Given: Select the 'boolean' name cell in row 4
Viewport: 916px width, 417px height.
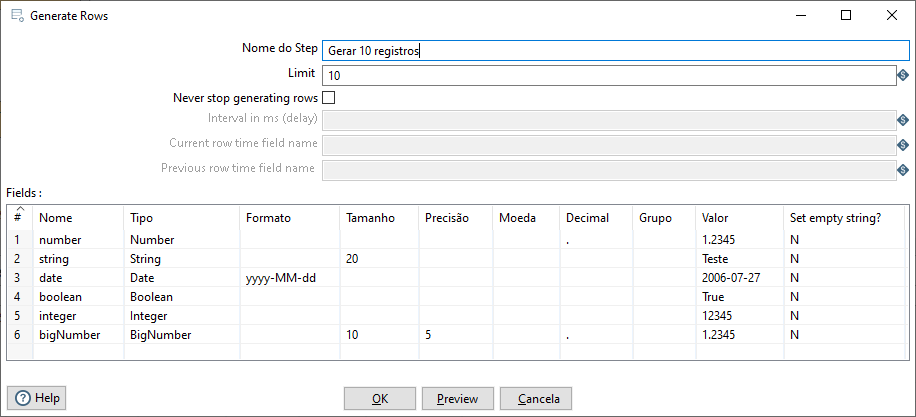Looking at the screenshot, I should pos(78,297).
